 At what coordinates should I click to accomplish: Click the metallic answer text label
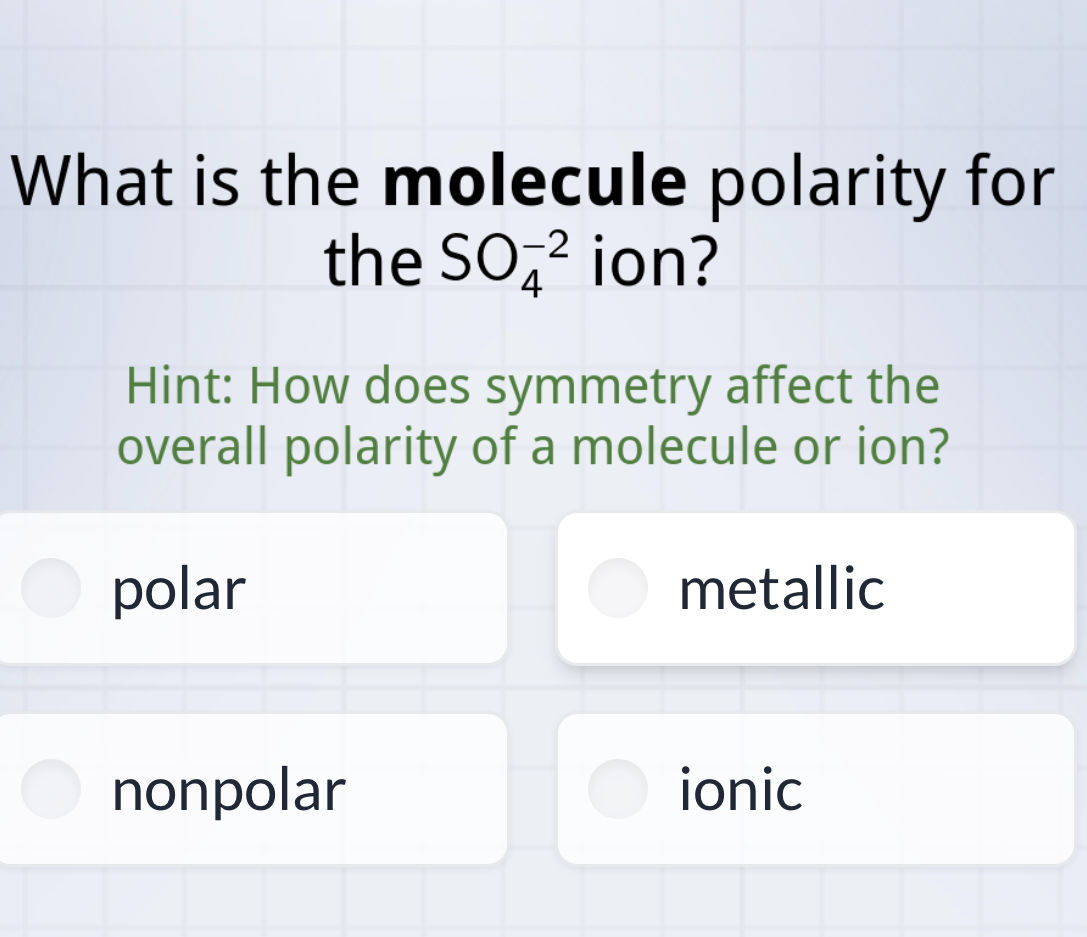tap(782, 589)
